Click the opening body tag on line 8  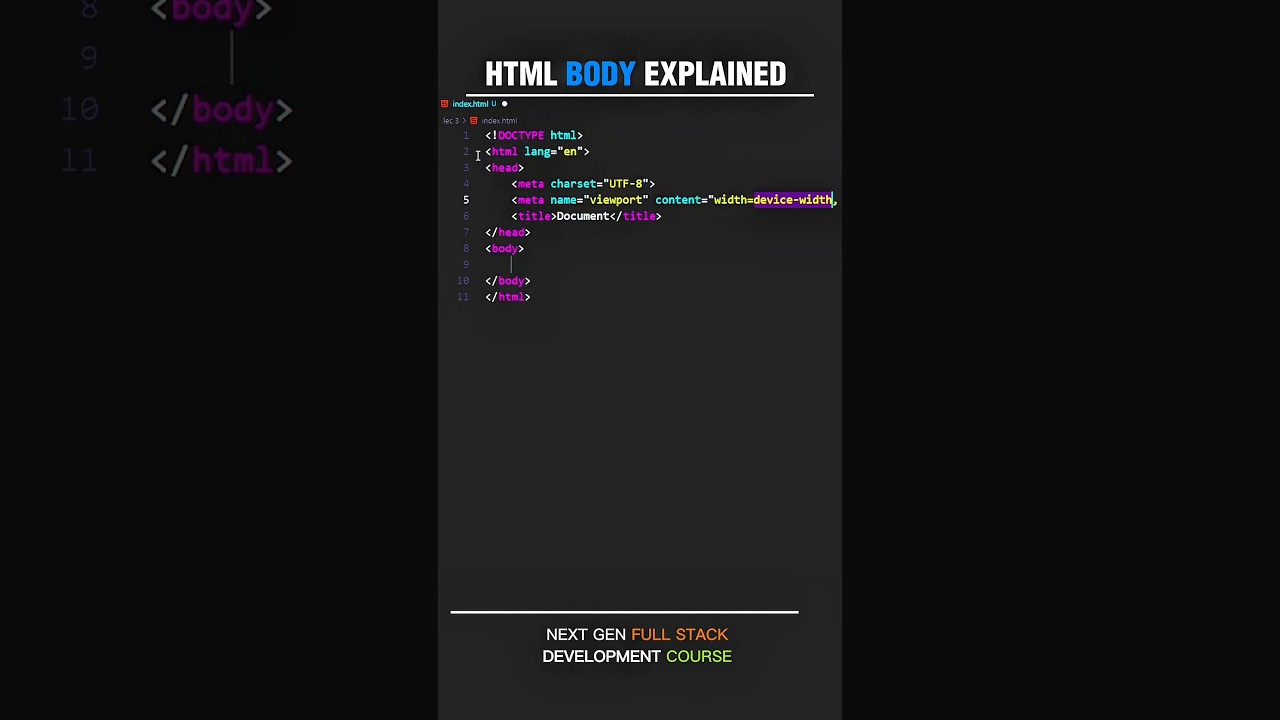point(504,248)
